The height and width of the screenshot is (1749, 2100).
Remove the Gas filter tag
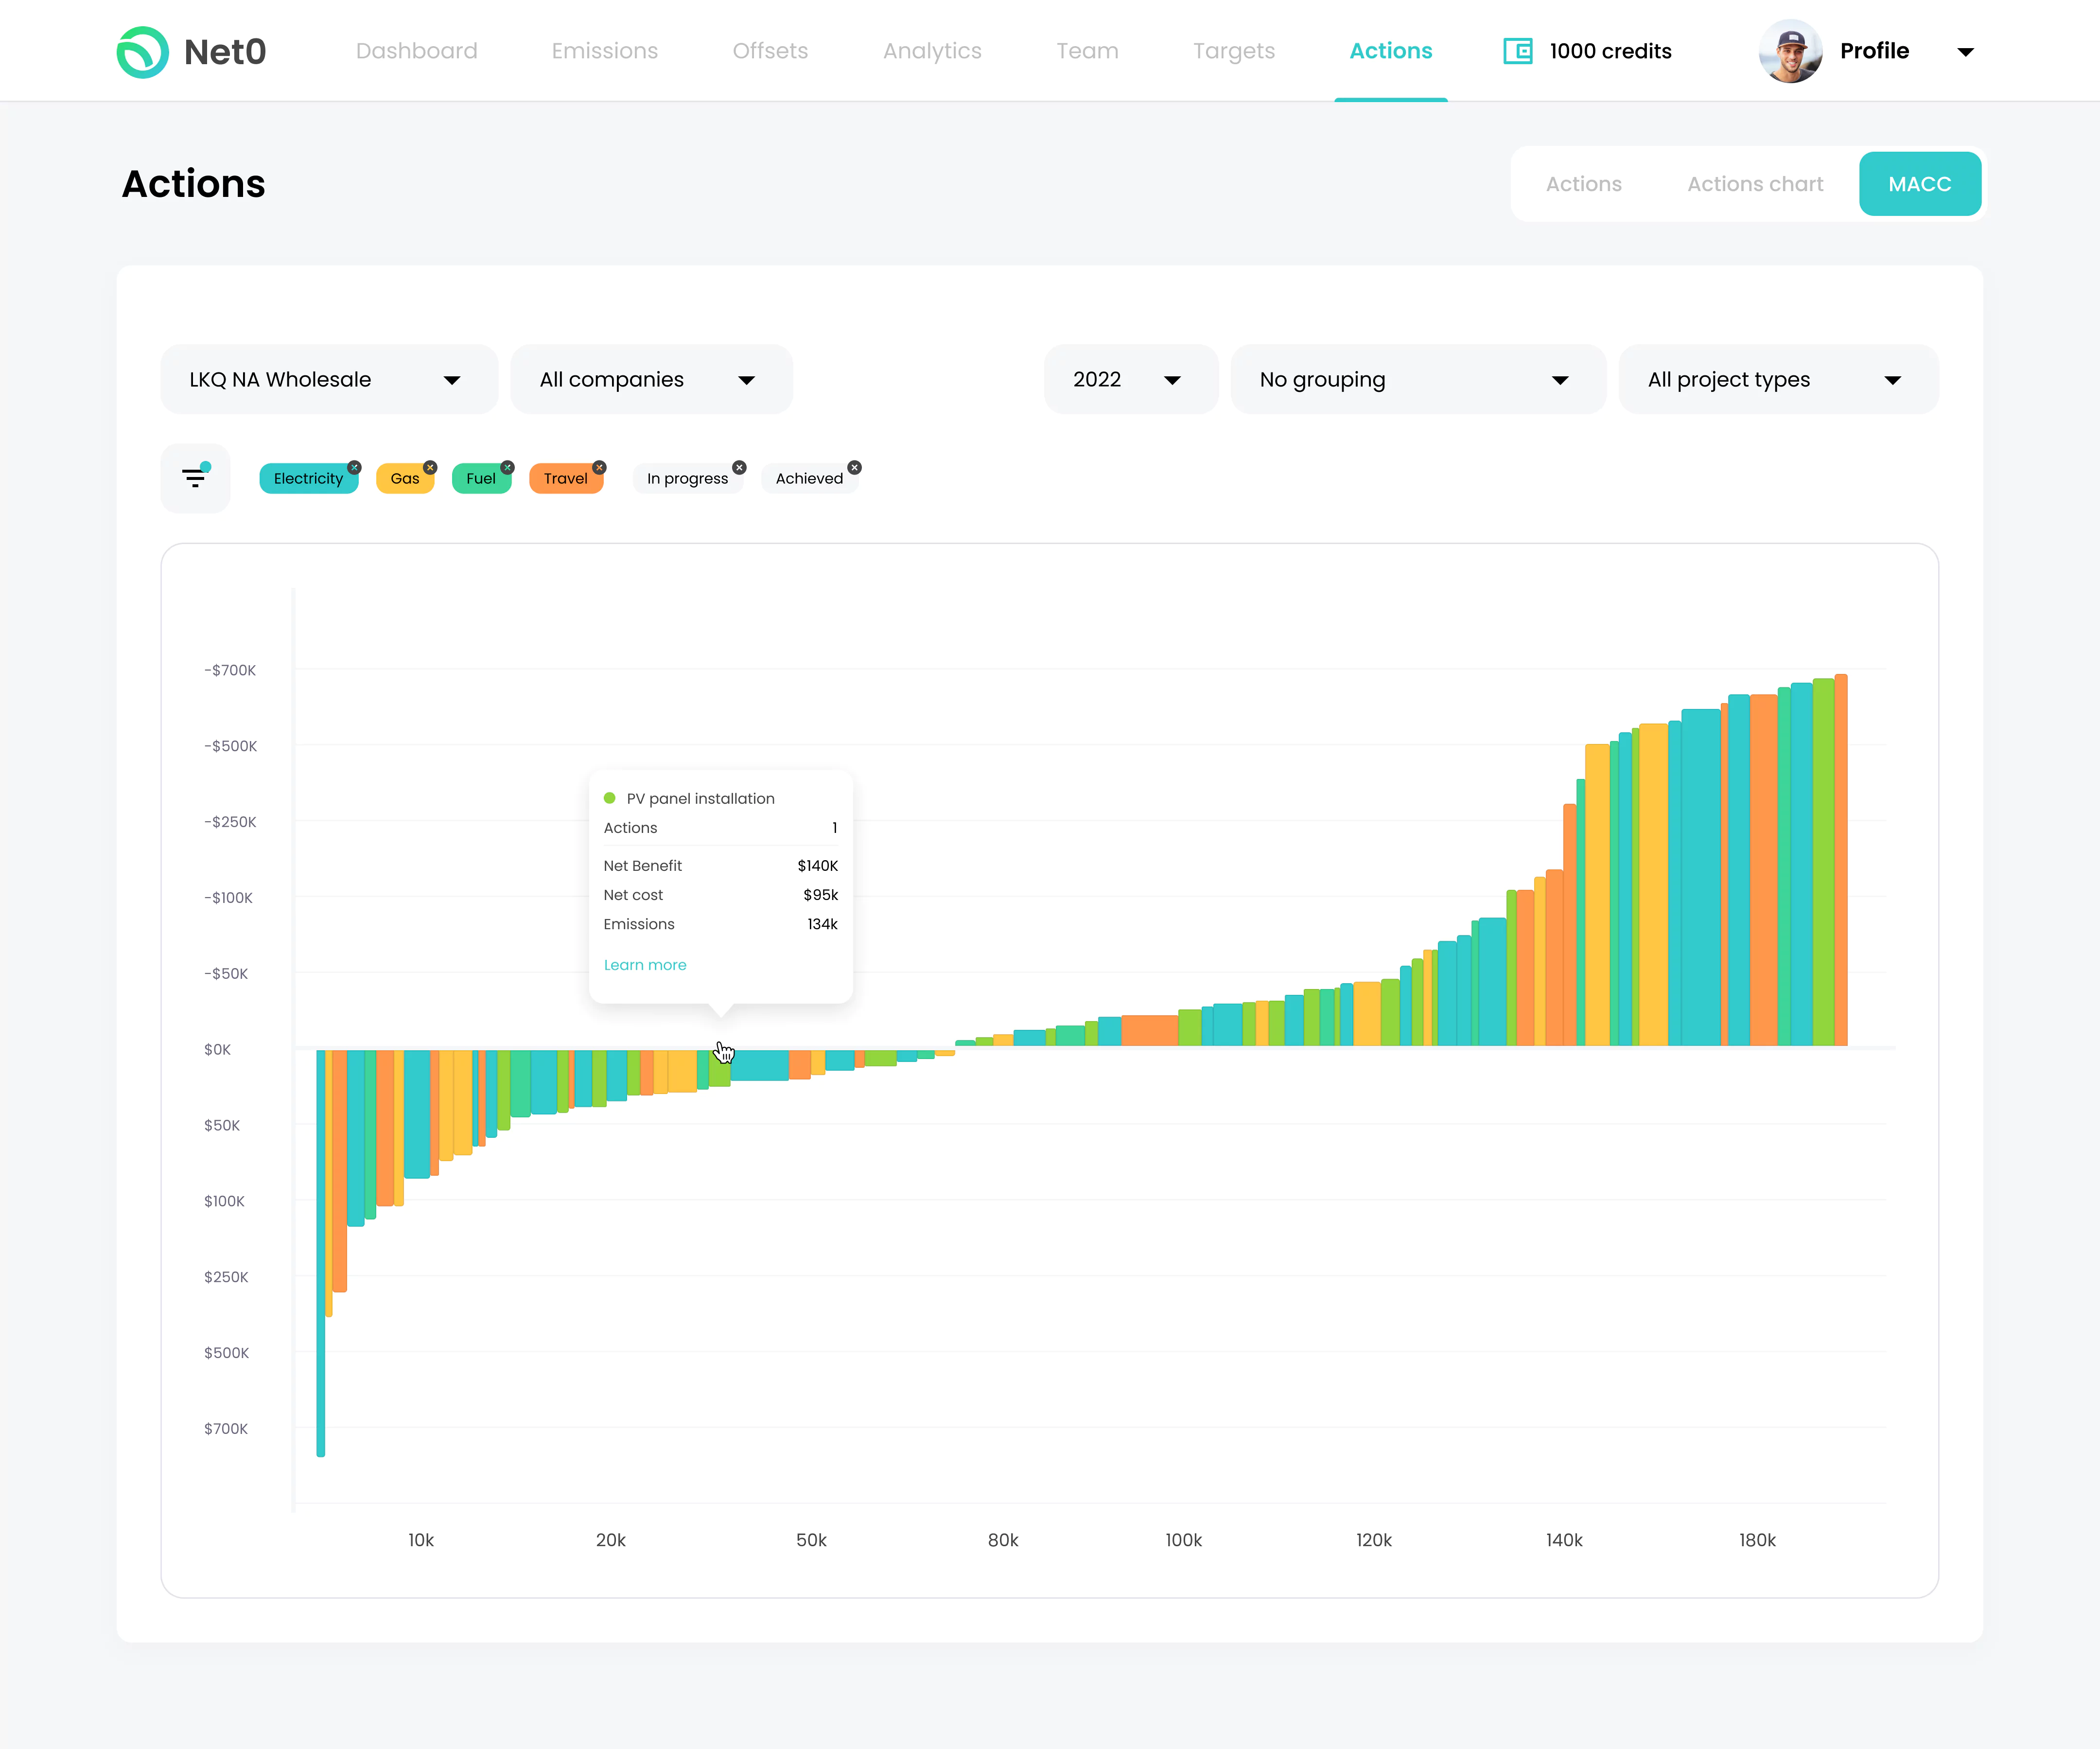[430, 467]
